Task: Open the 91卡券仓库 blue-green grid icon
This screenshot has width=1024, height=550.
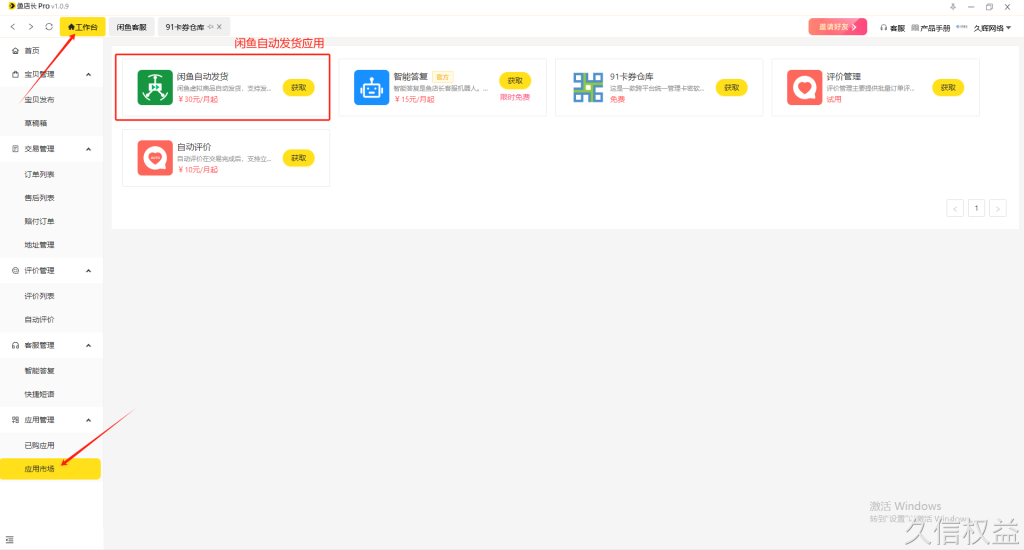Action: 588,88
